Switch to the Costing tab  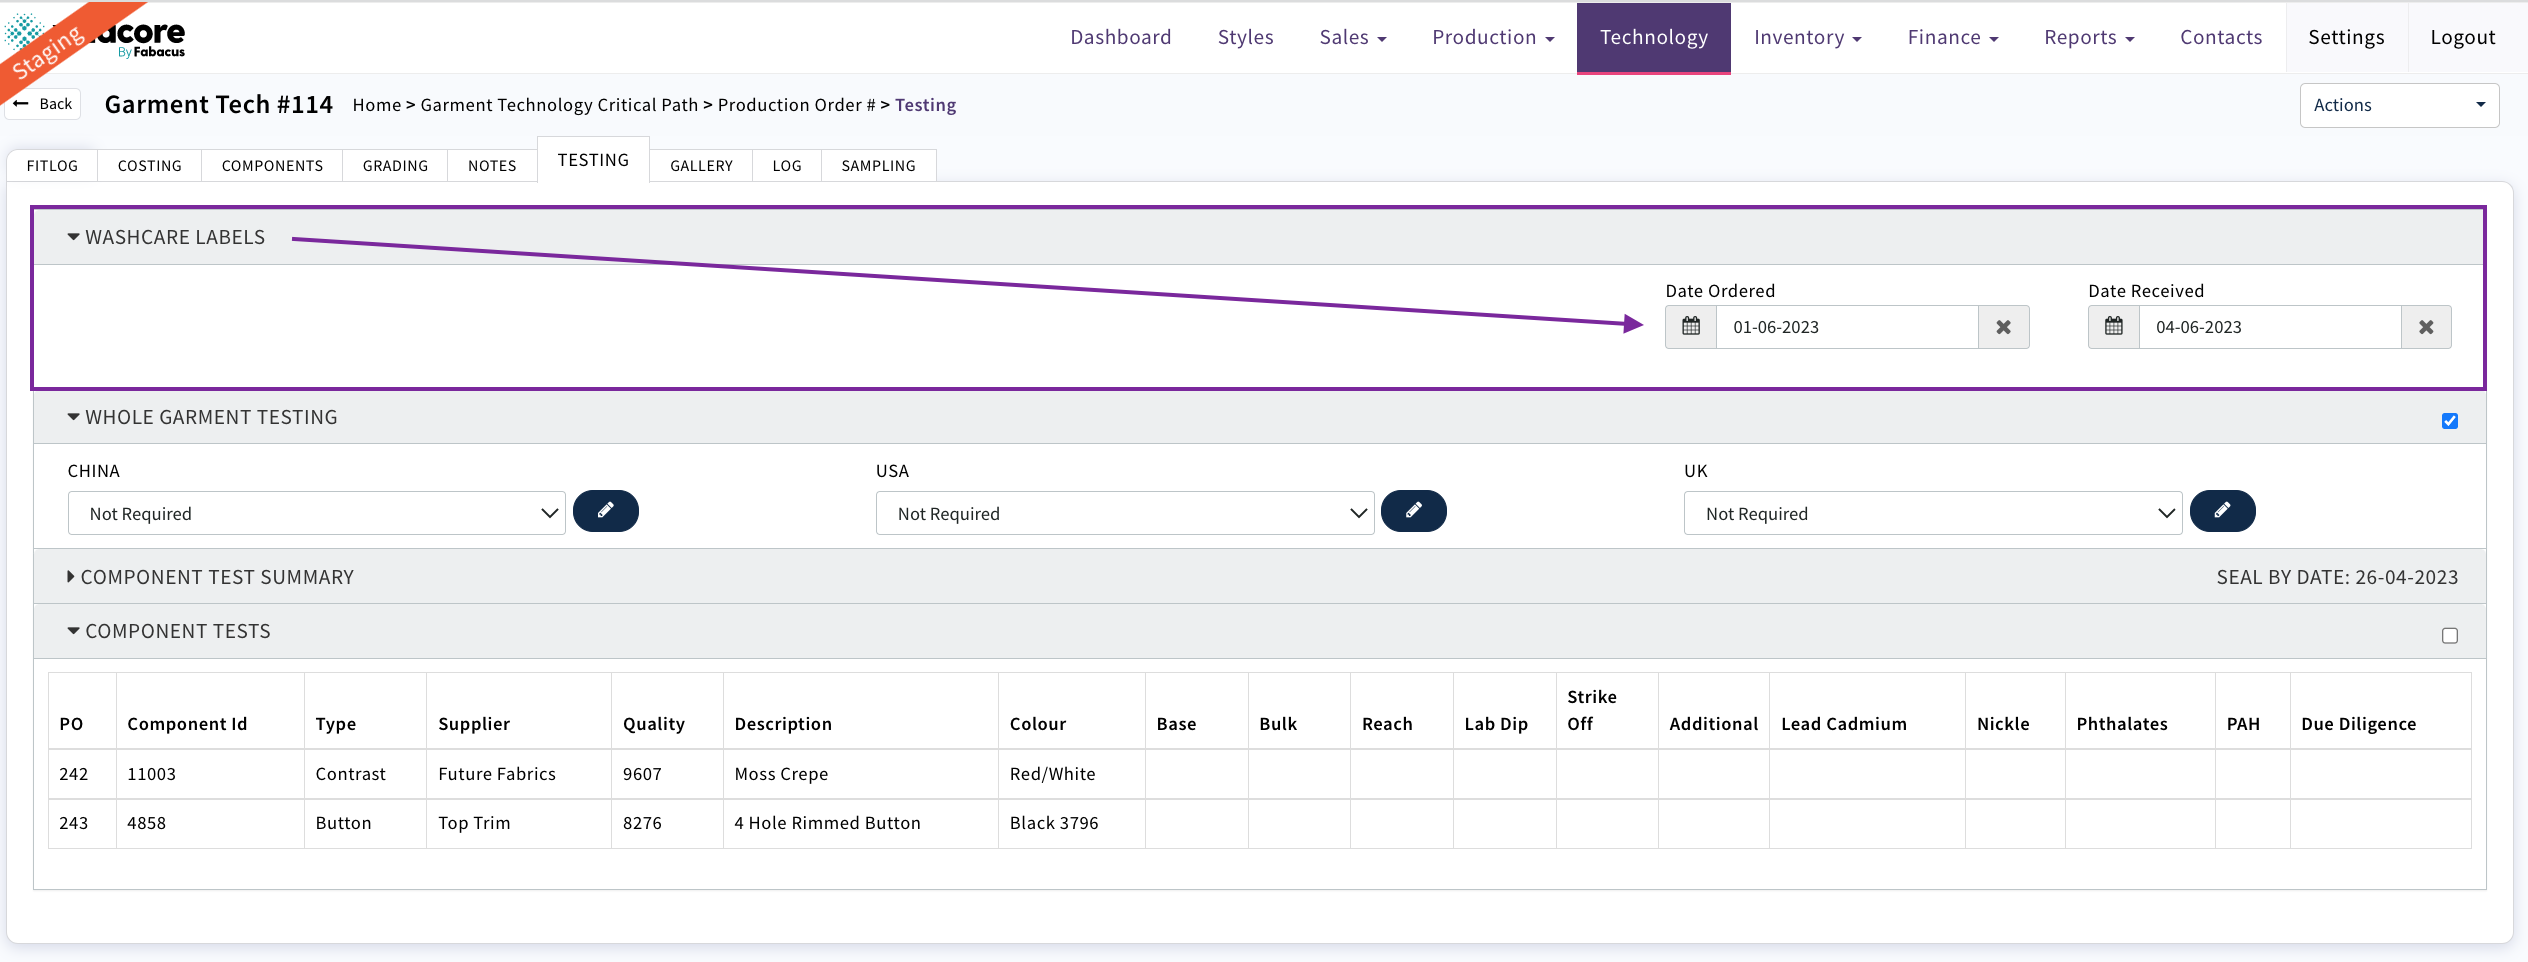pyautogui.click(x=149, y=166)
